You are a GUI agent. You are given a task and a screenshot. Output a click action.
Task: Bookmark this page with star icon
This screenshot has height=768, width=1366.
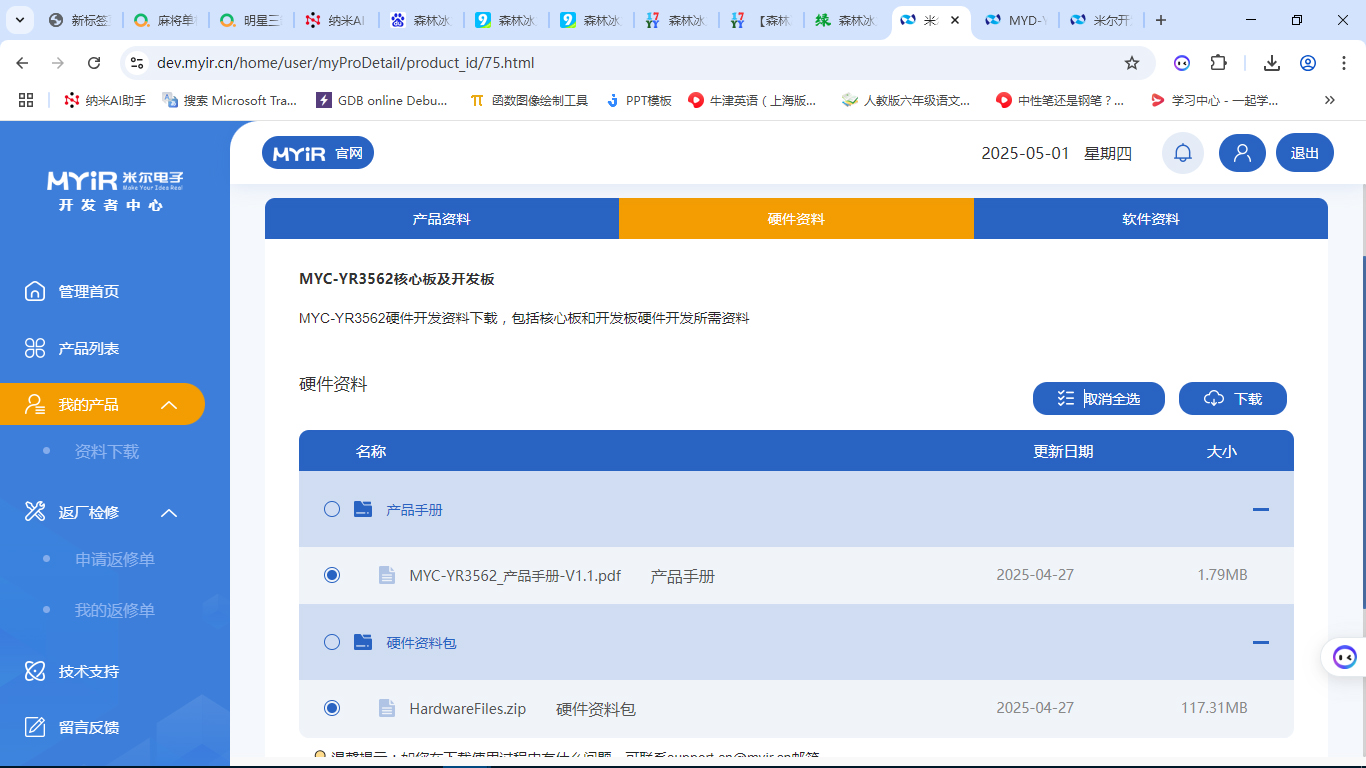click(1132, 63)
